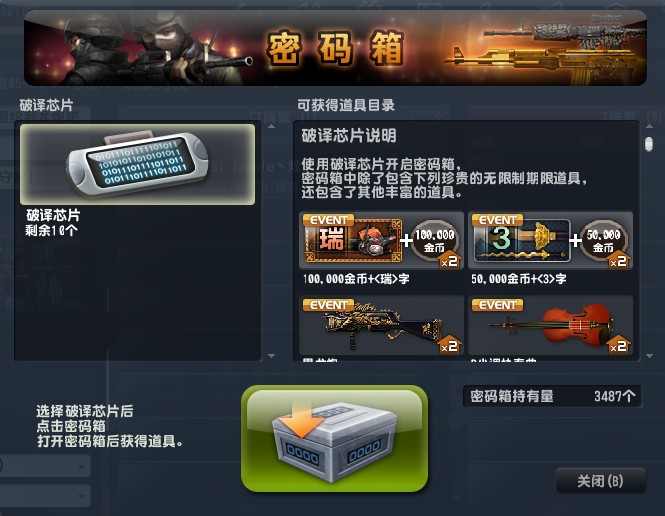Click the 50,000 金币 coin icon

click(603, 241)
